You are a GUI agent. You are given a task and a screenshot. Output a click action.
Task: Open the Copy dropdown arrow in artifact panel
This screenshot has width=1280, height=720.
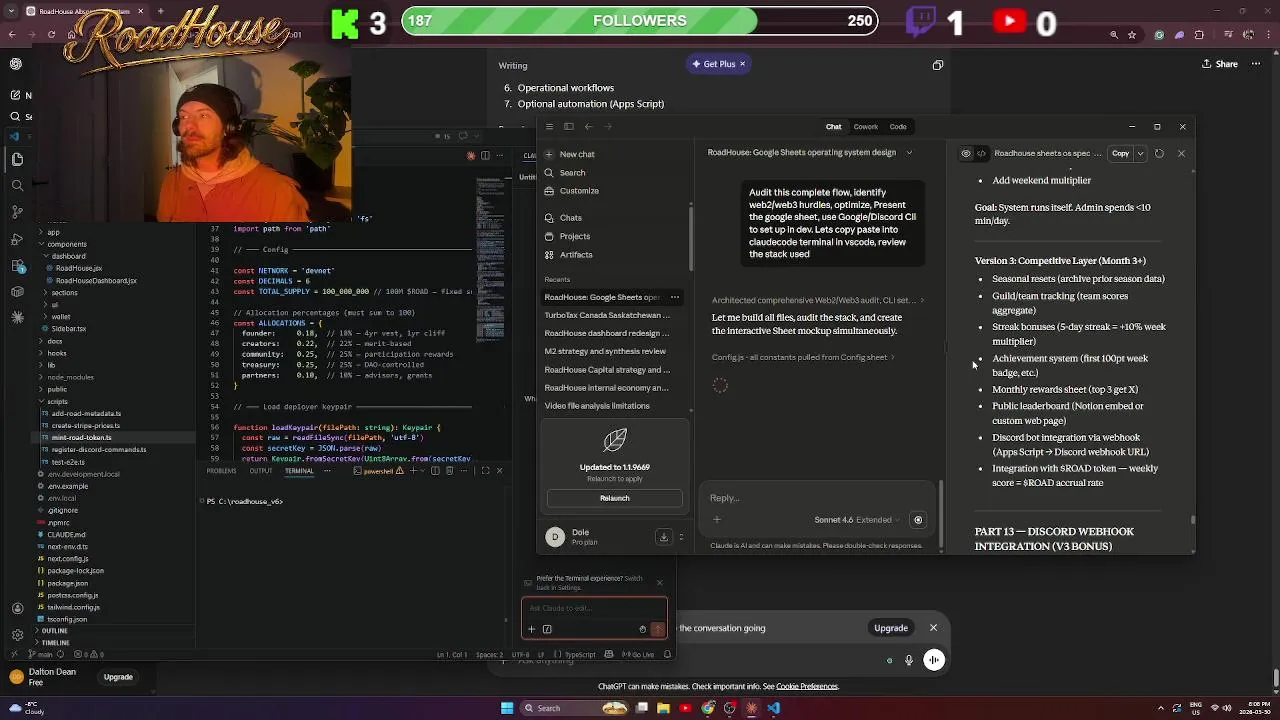coord(1140,154)
